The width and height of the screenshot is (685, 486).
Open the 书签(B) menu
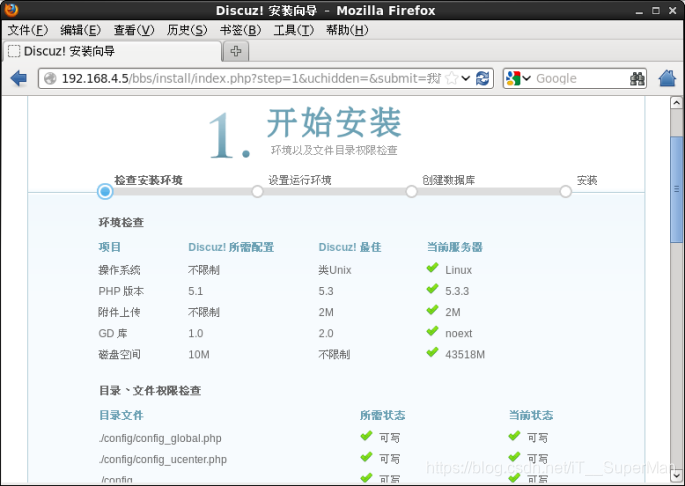tap(240, 30)
